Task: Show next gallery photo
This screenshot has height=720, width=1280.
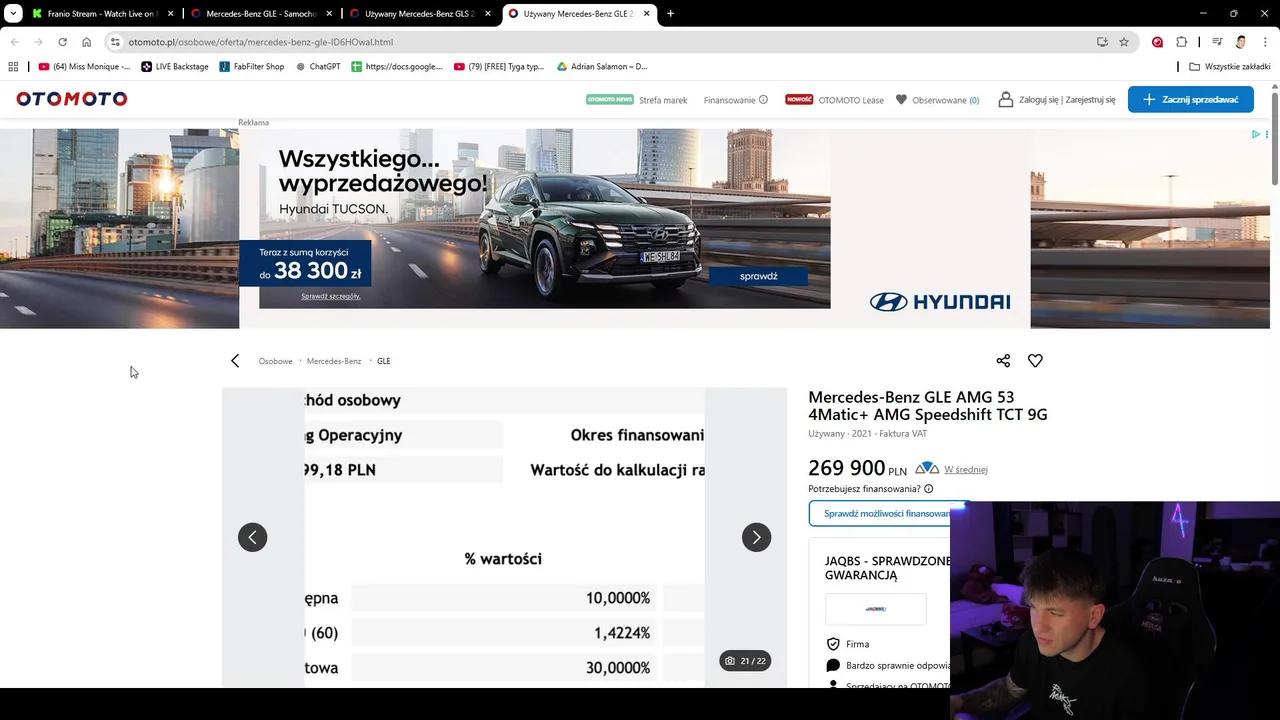Action: pos(756,537)
